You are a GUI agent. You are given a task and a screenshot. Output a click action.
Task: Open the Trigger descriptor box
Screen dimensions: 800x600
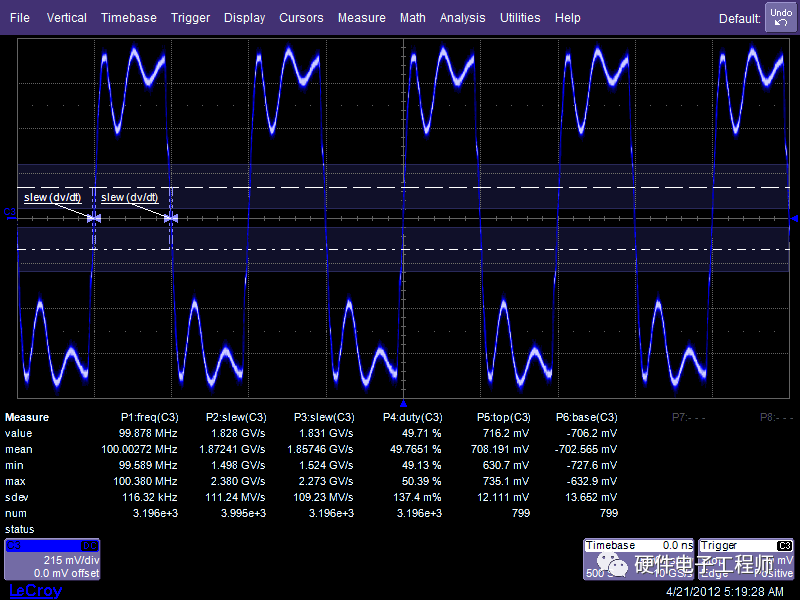click(746, 559)
